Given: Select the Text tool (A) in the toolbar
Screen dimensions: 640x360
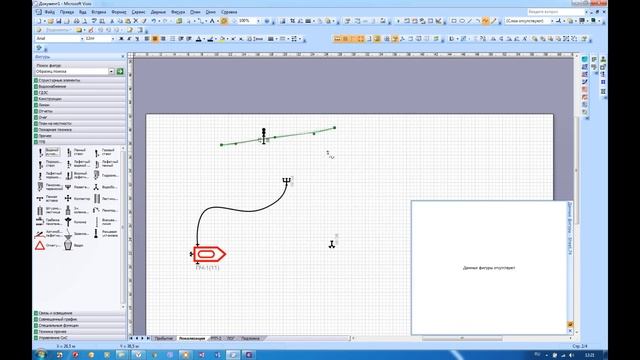Looking at the screenshot, I should coord(212,21).
